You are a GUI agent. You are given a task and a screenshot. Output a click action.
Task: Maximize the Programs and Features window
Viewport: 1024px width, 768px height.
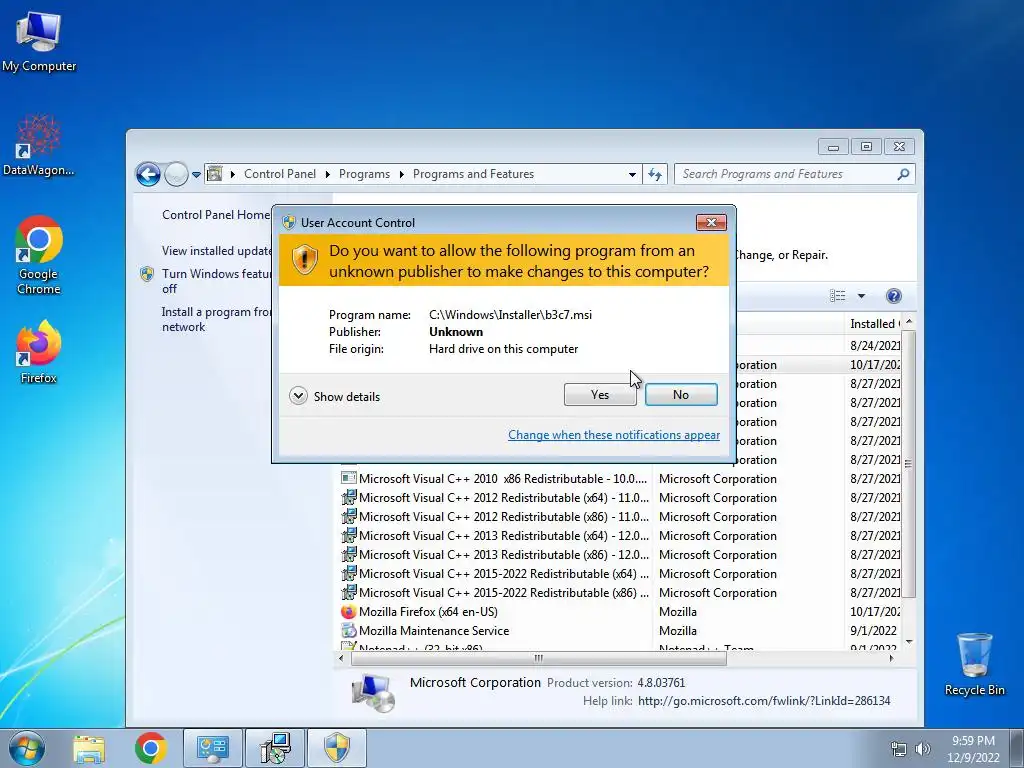866,147
